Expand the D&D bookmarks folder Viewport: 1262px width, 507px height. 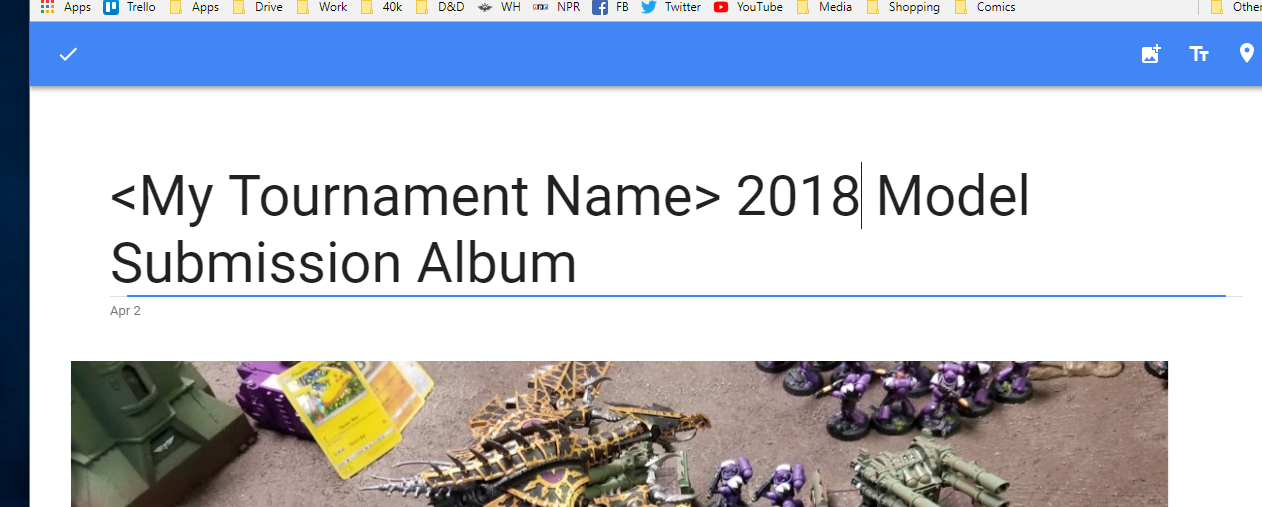pos(440,7)
